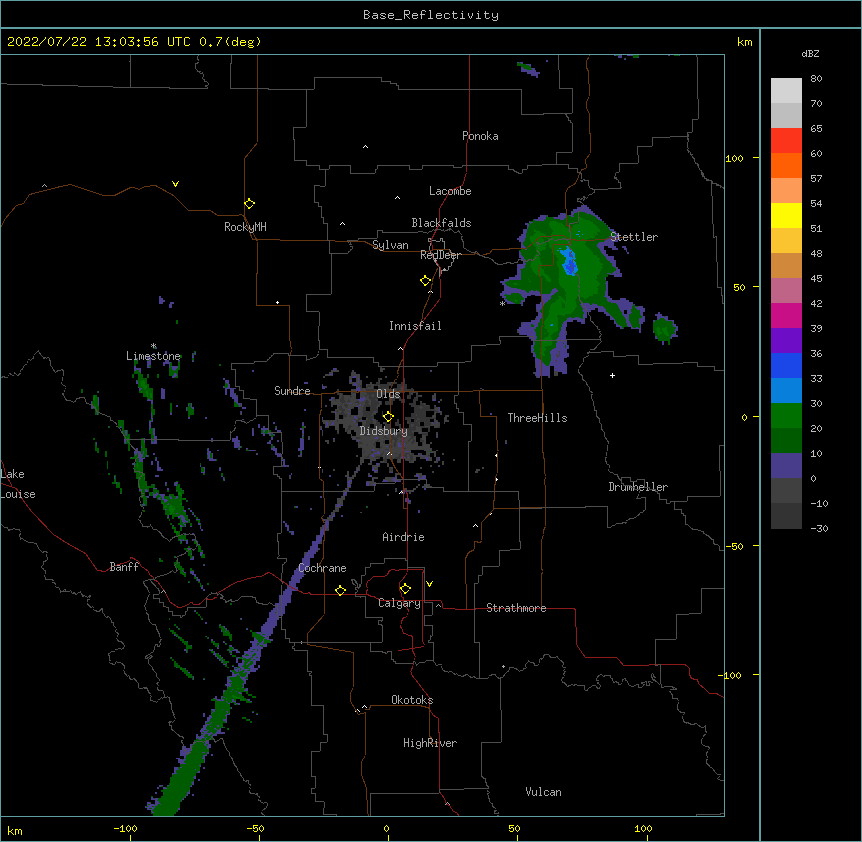Click the Ponoka city label
The image size is (862, 842).
(480, 136)
